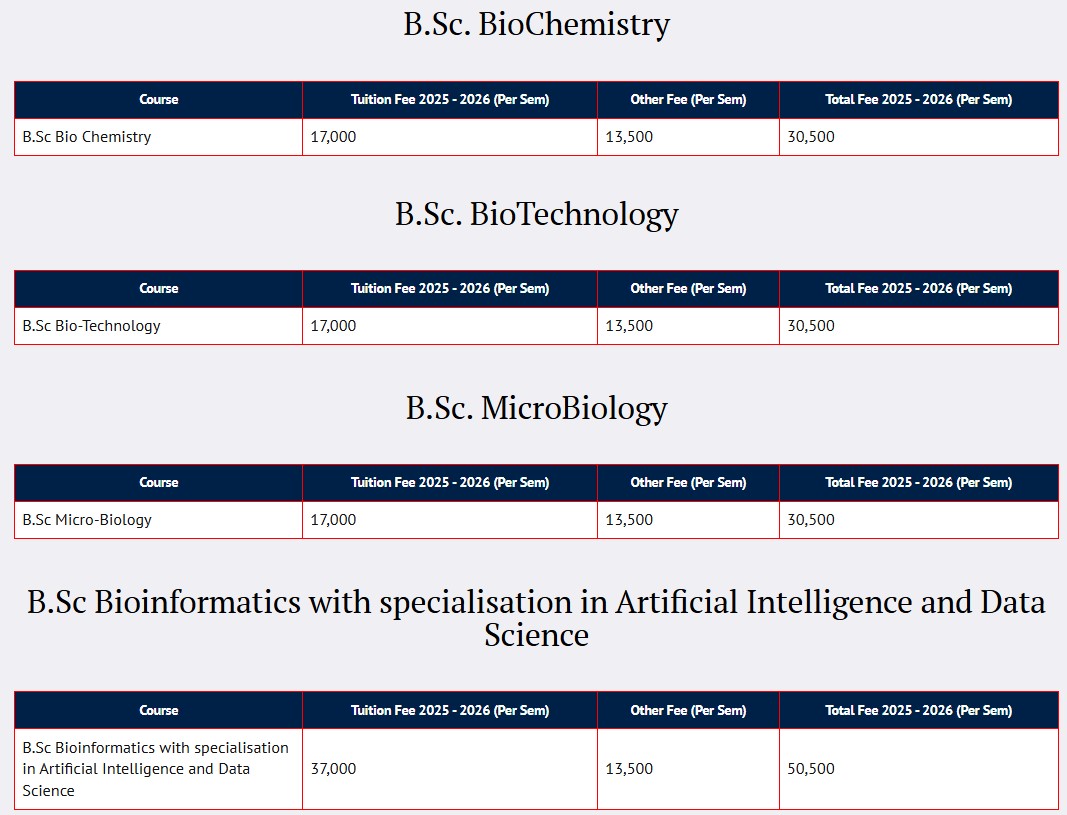Click the B.Sc Bioinformatics section heading
Screen dimensions: 1067x815
click(536, 618)
